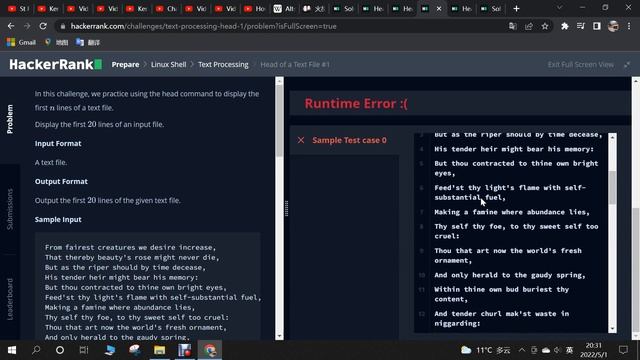Go back to the previous page
The image size is (640, 360).
point(11,26)
